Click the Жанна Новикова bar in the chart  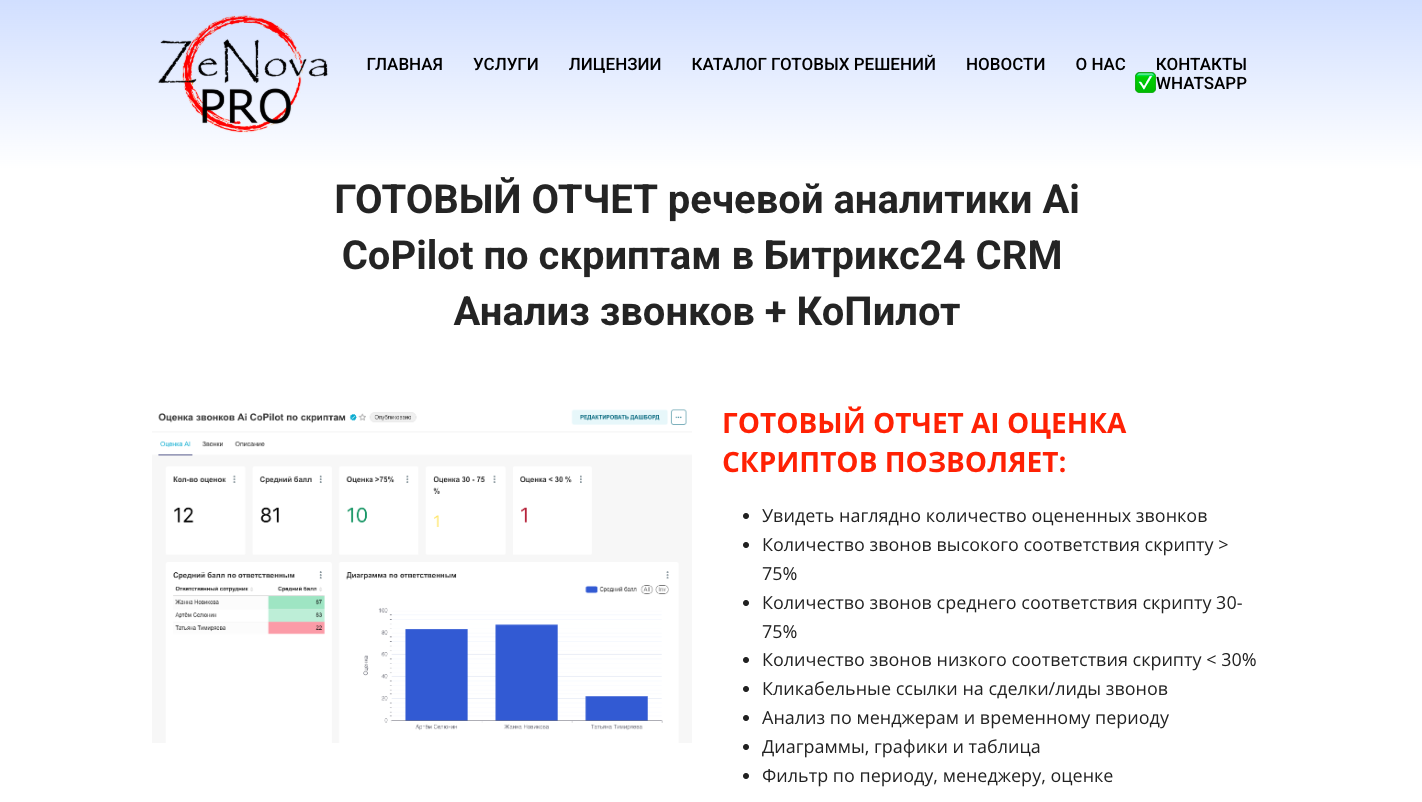526,672
